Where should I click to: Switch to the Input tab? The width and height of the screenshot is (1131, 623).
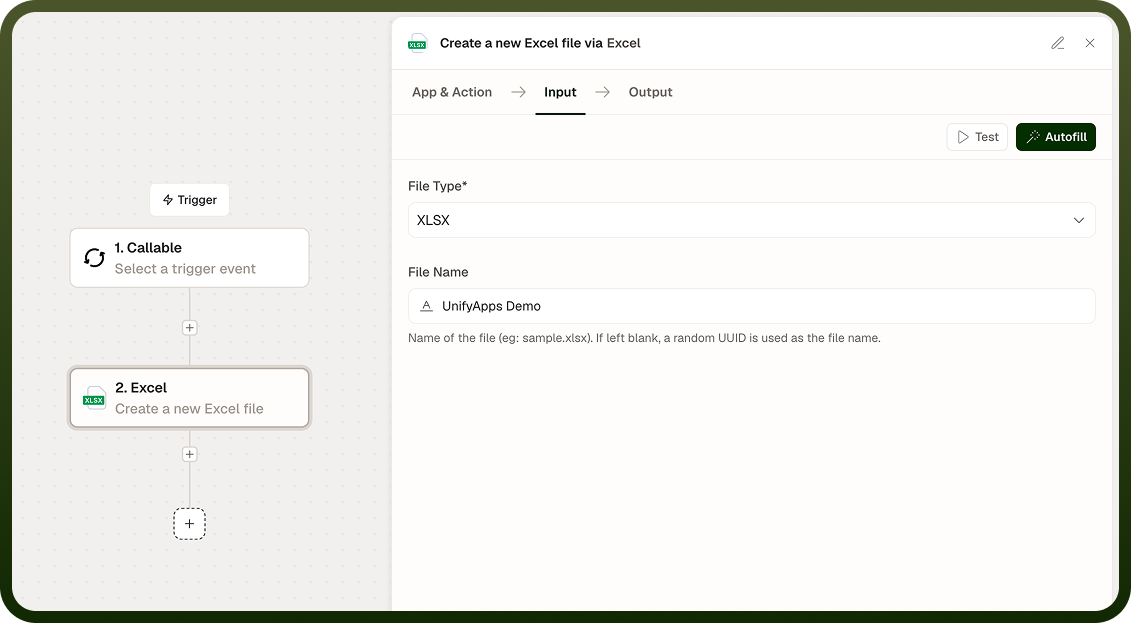click(x=560, y=92)
